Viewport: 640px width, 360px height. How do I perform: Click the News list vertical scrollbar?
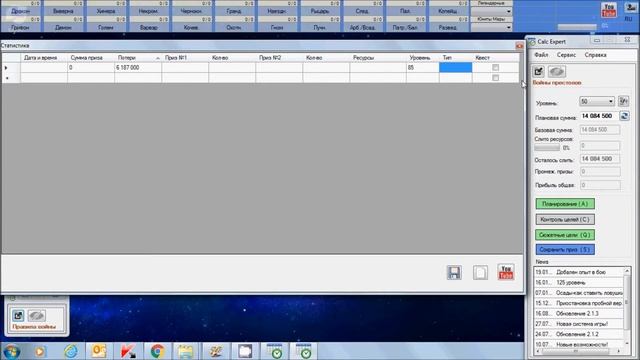pyautogui.click(x=627, y=307)
